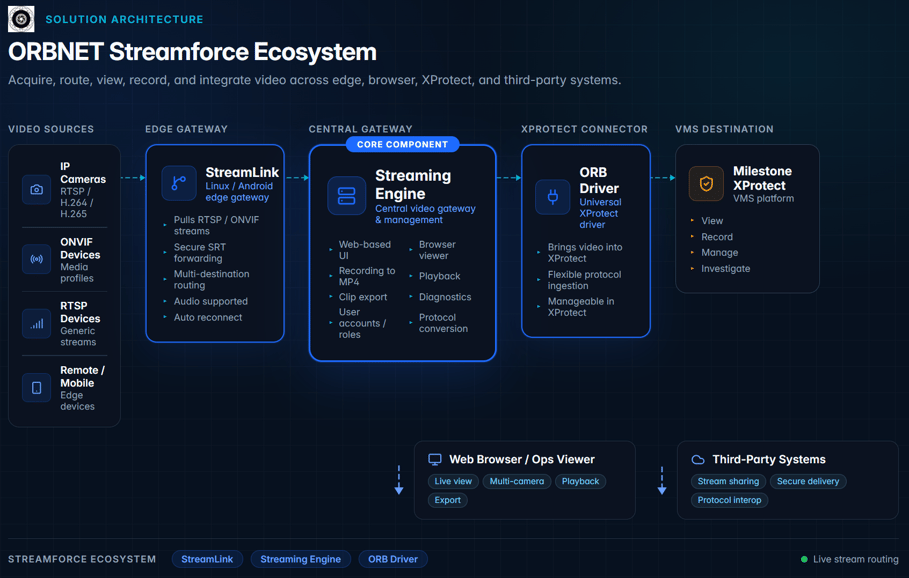Screen dimensions: 909x578
Task: Click 'Diagnostics' bullet
Action: click(445, 297)
